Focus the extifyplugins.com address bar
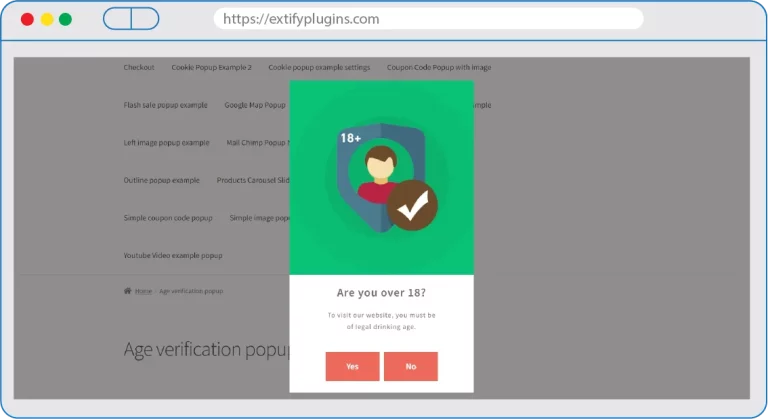This screenshot has width=768, height=419. pyautogui.click(x=428, y=19)
